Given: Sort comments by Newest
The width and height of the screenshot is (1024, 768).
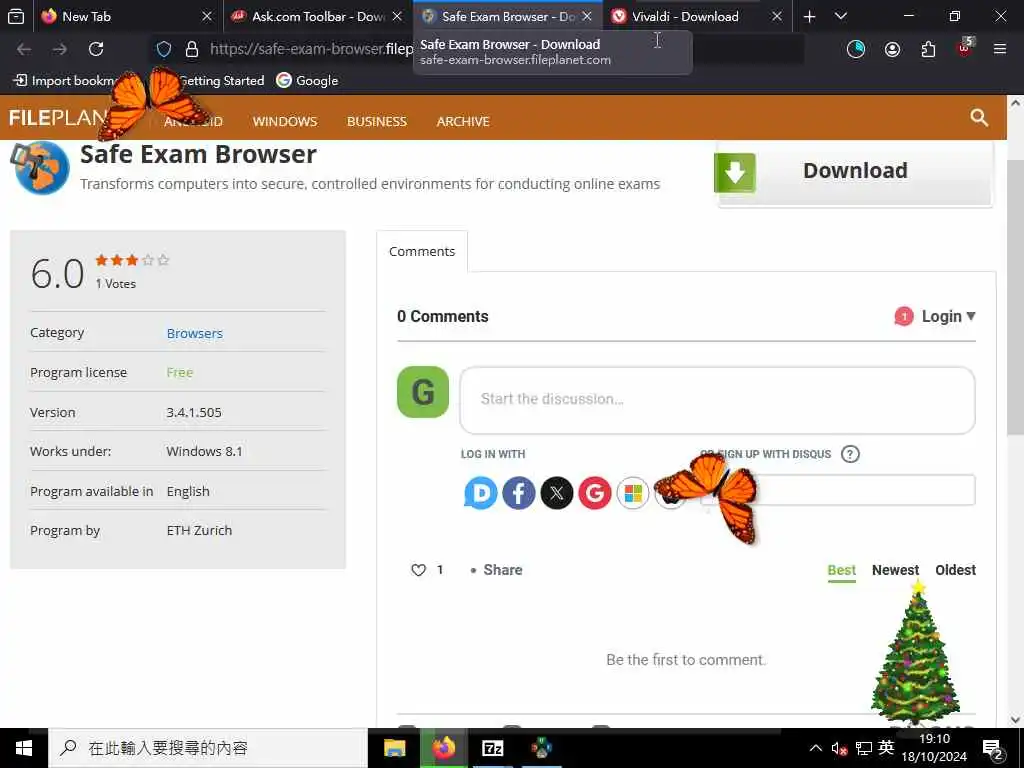Looking at the screenshot, I should click(895, 570).
